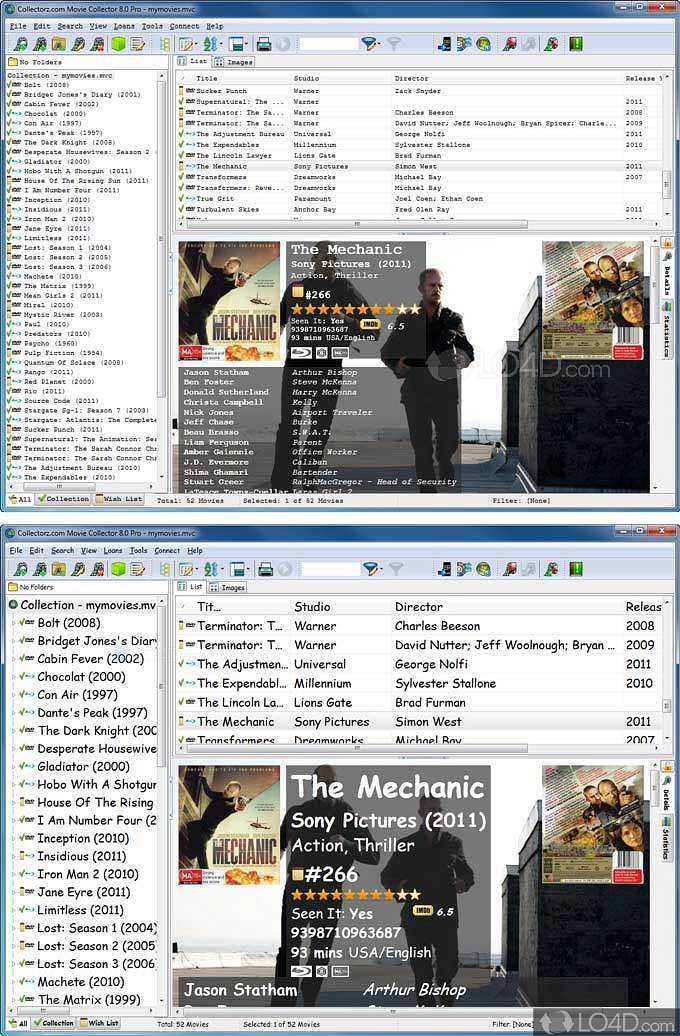Click the printer icon in the bottom window toolbar
The image size is (680, 1036).
click(x=264, y=569)
